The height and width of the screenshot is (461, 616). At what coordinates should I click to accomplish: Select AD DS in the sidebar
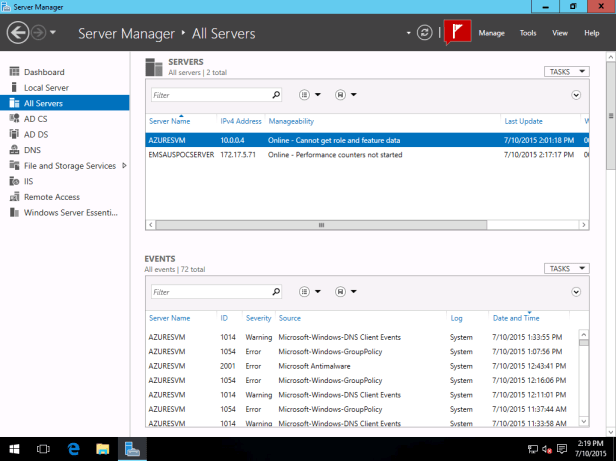click(x=36, y=134)
